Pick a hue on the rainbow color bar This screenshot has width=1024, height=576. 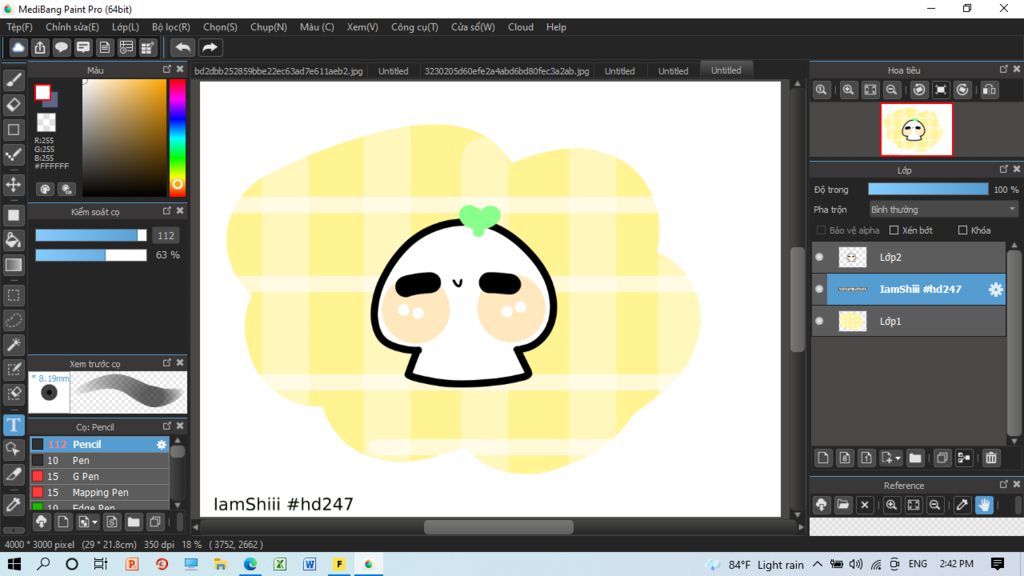(177, 137)
